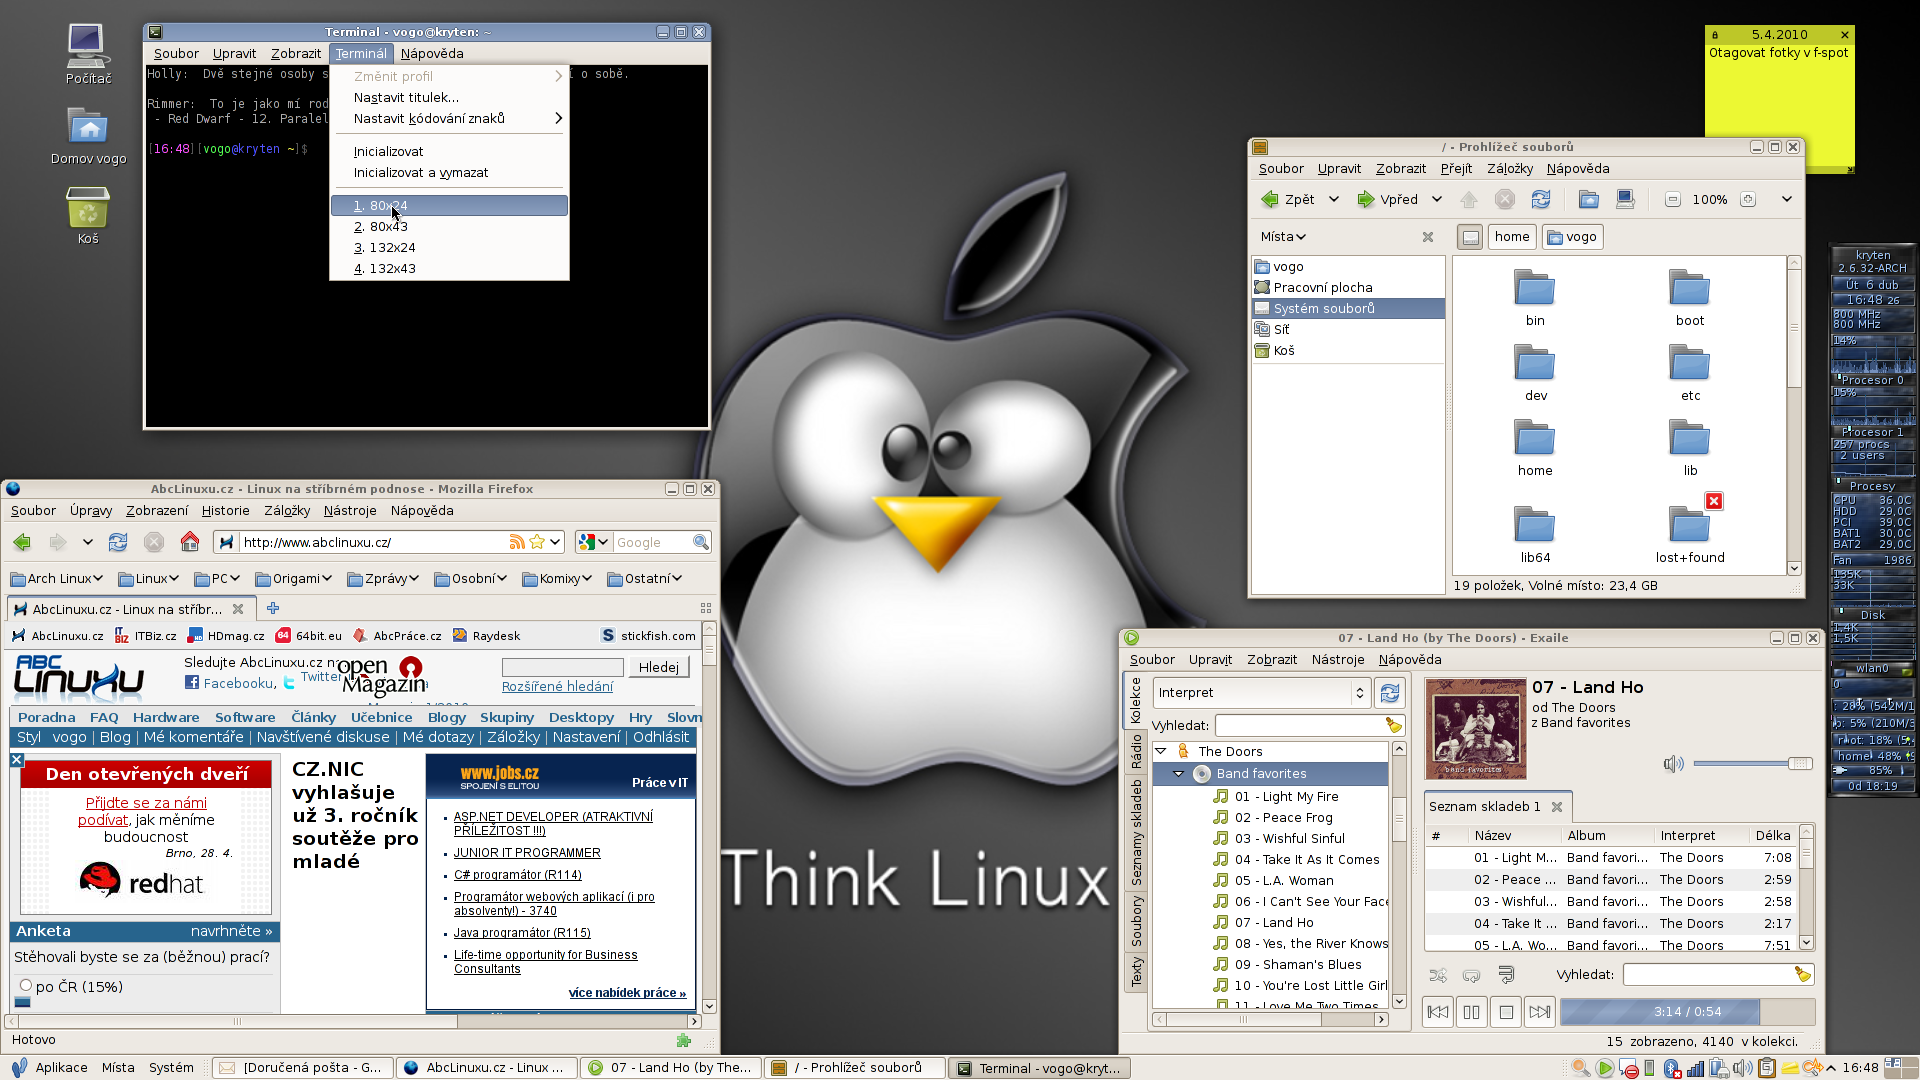Open search engine dropdown in Firefox
This screenshot has width=1920, height=1080.
click(x=594, y=542)
